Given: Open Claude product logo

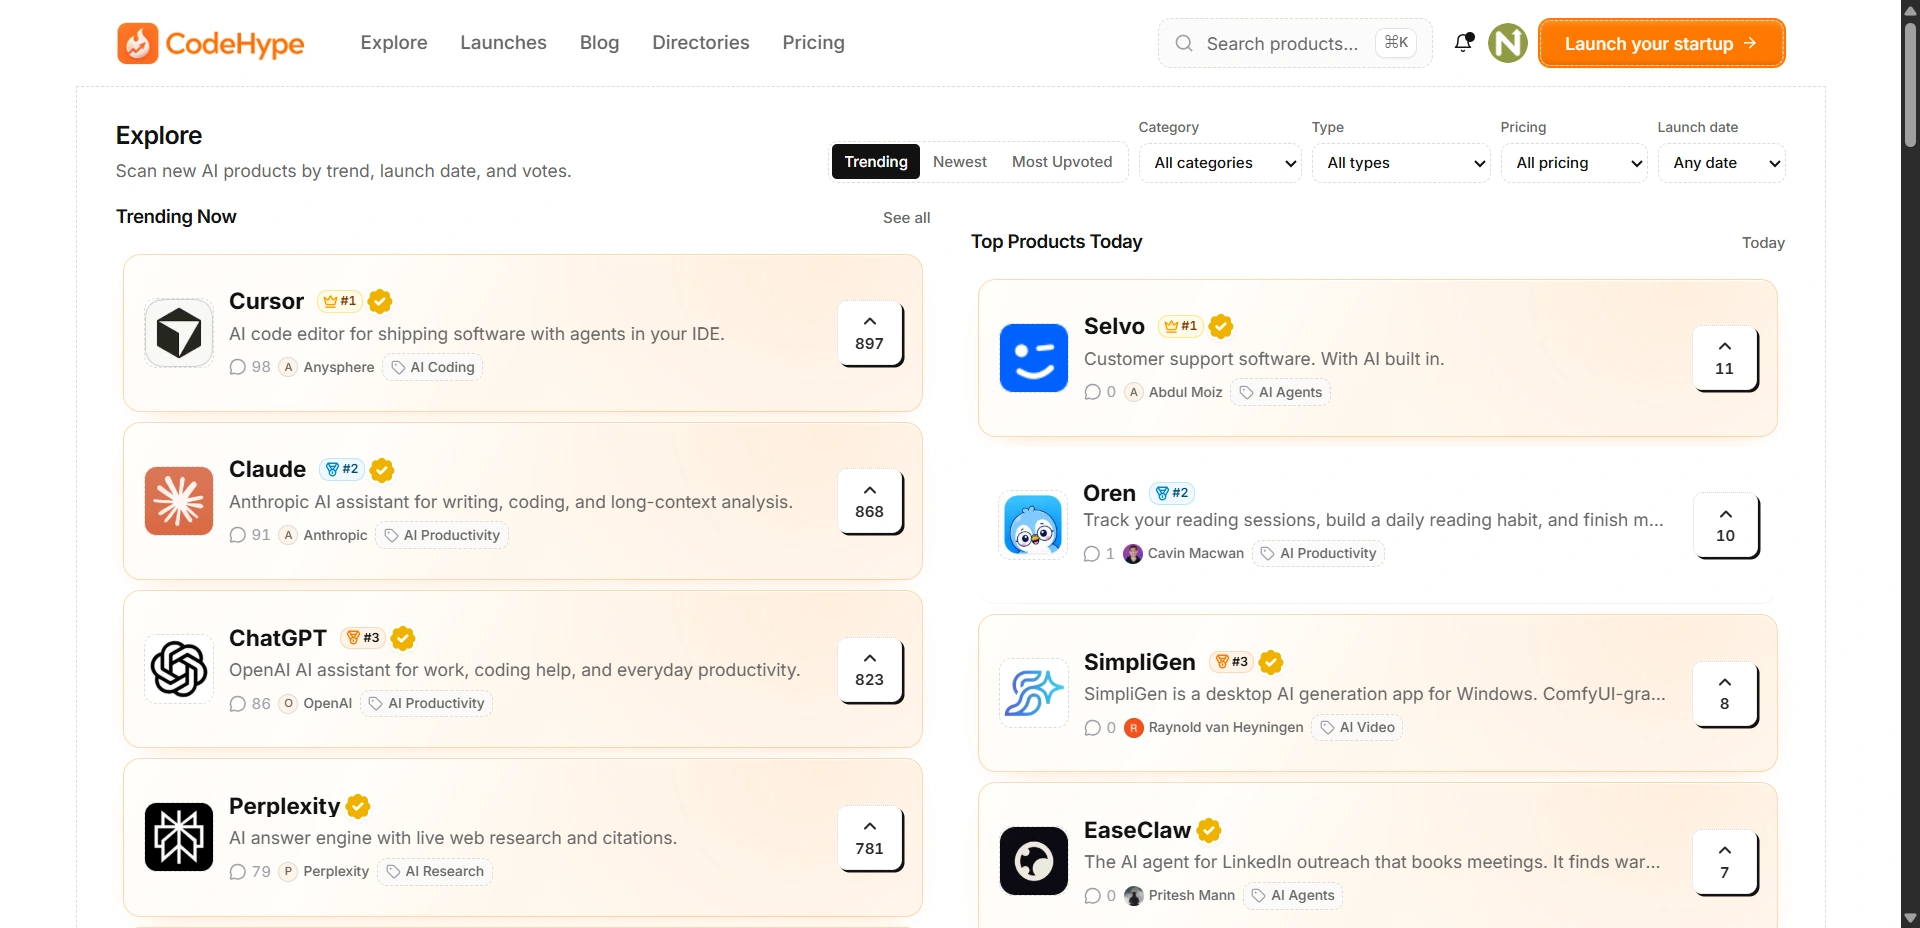Looking at the screenshot, I should (179, 501).
